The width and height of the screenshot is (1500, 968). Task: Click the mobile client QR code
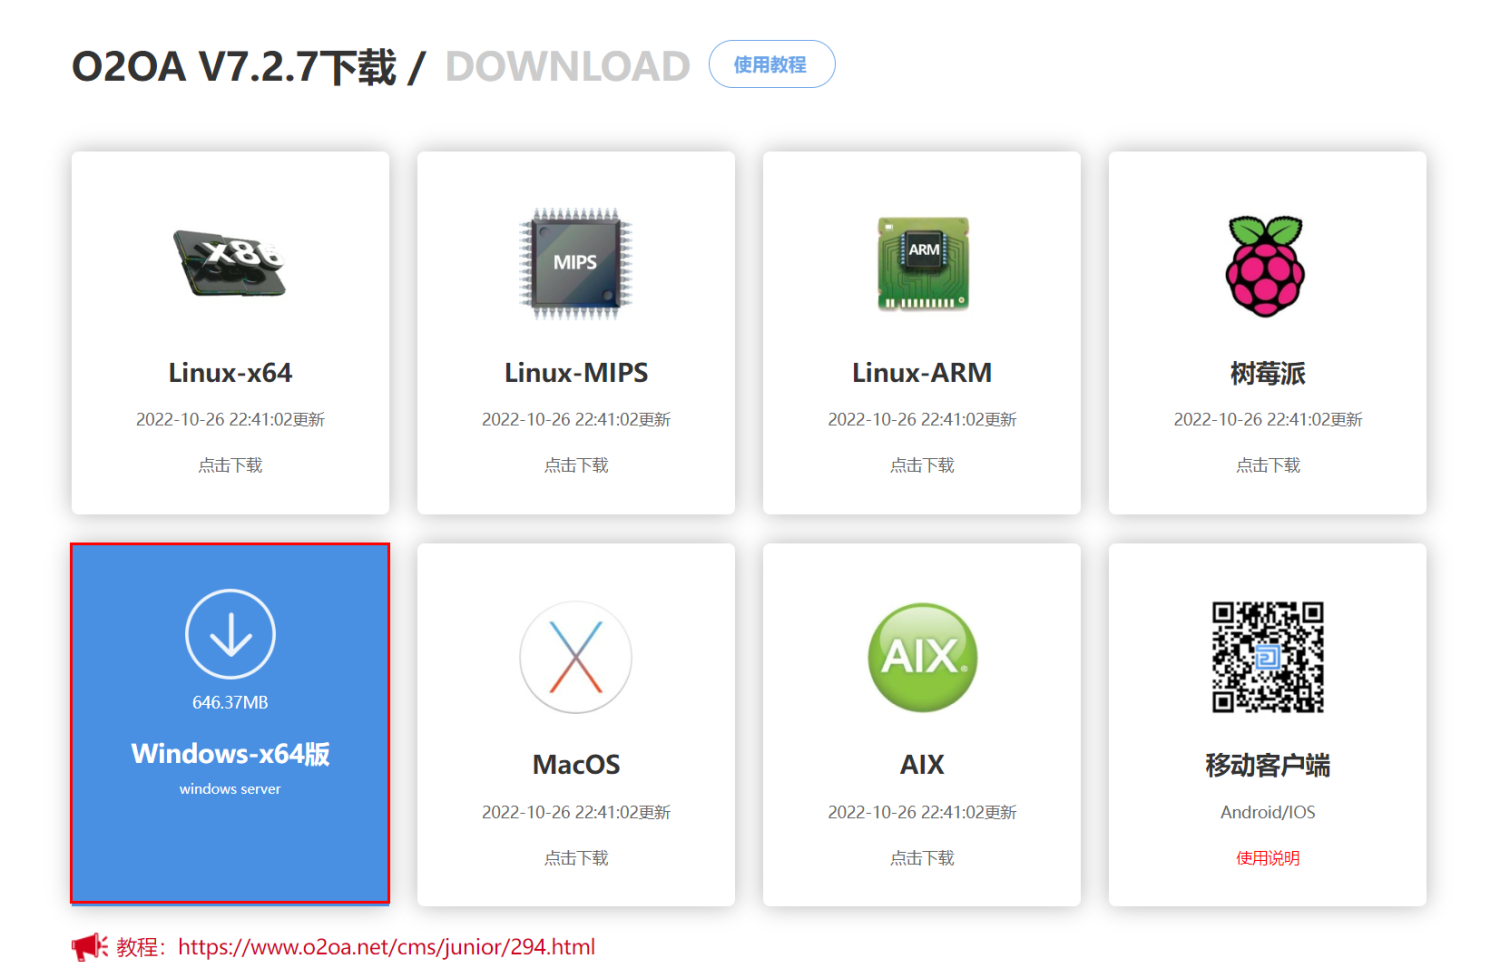click(x=1267, y=657)
